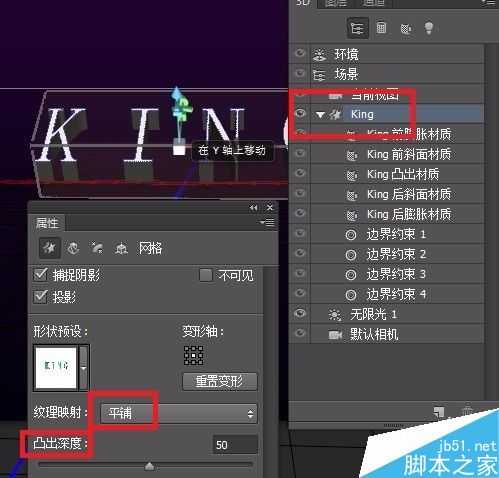Select the King layer name text

point(362,115)
